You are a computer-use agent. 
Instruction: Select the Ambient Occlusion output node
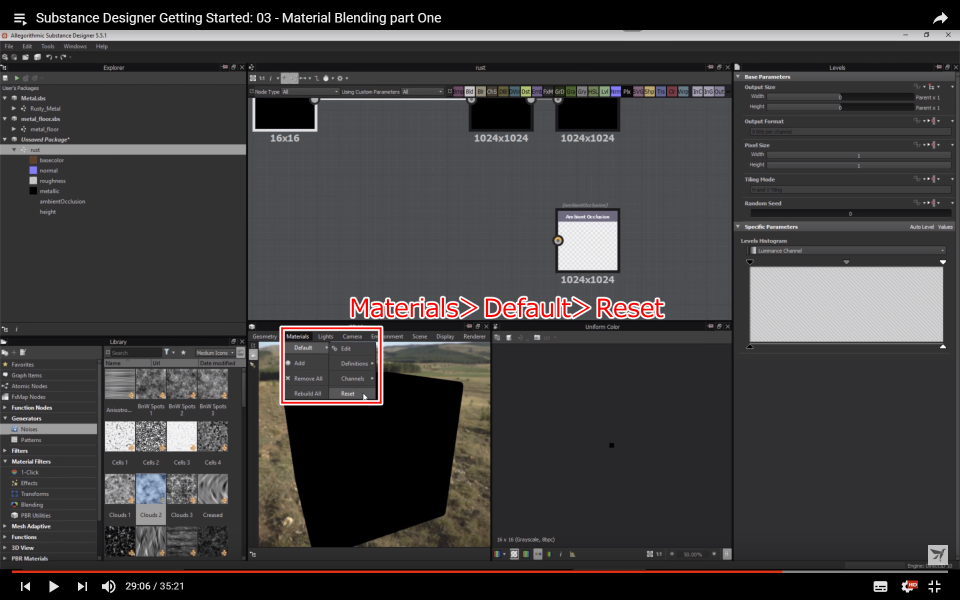coord(588,241)
